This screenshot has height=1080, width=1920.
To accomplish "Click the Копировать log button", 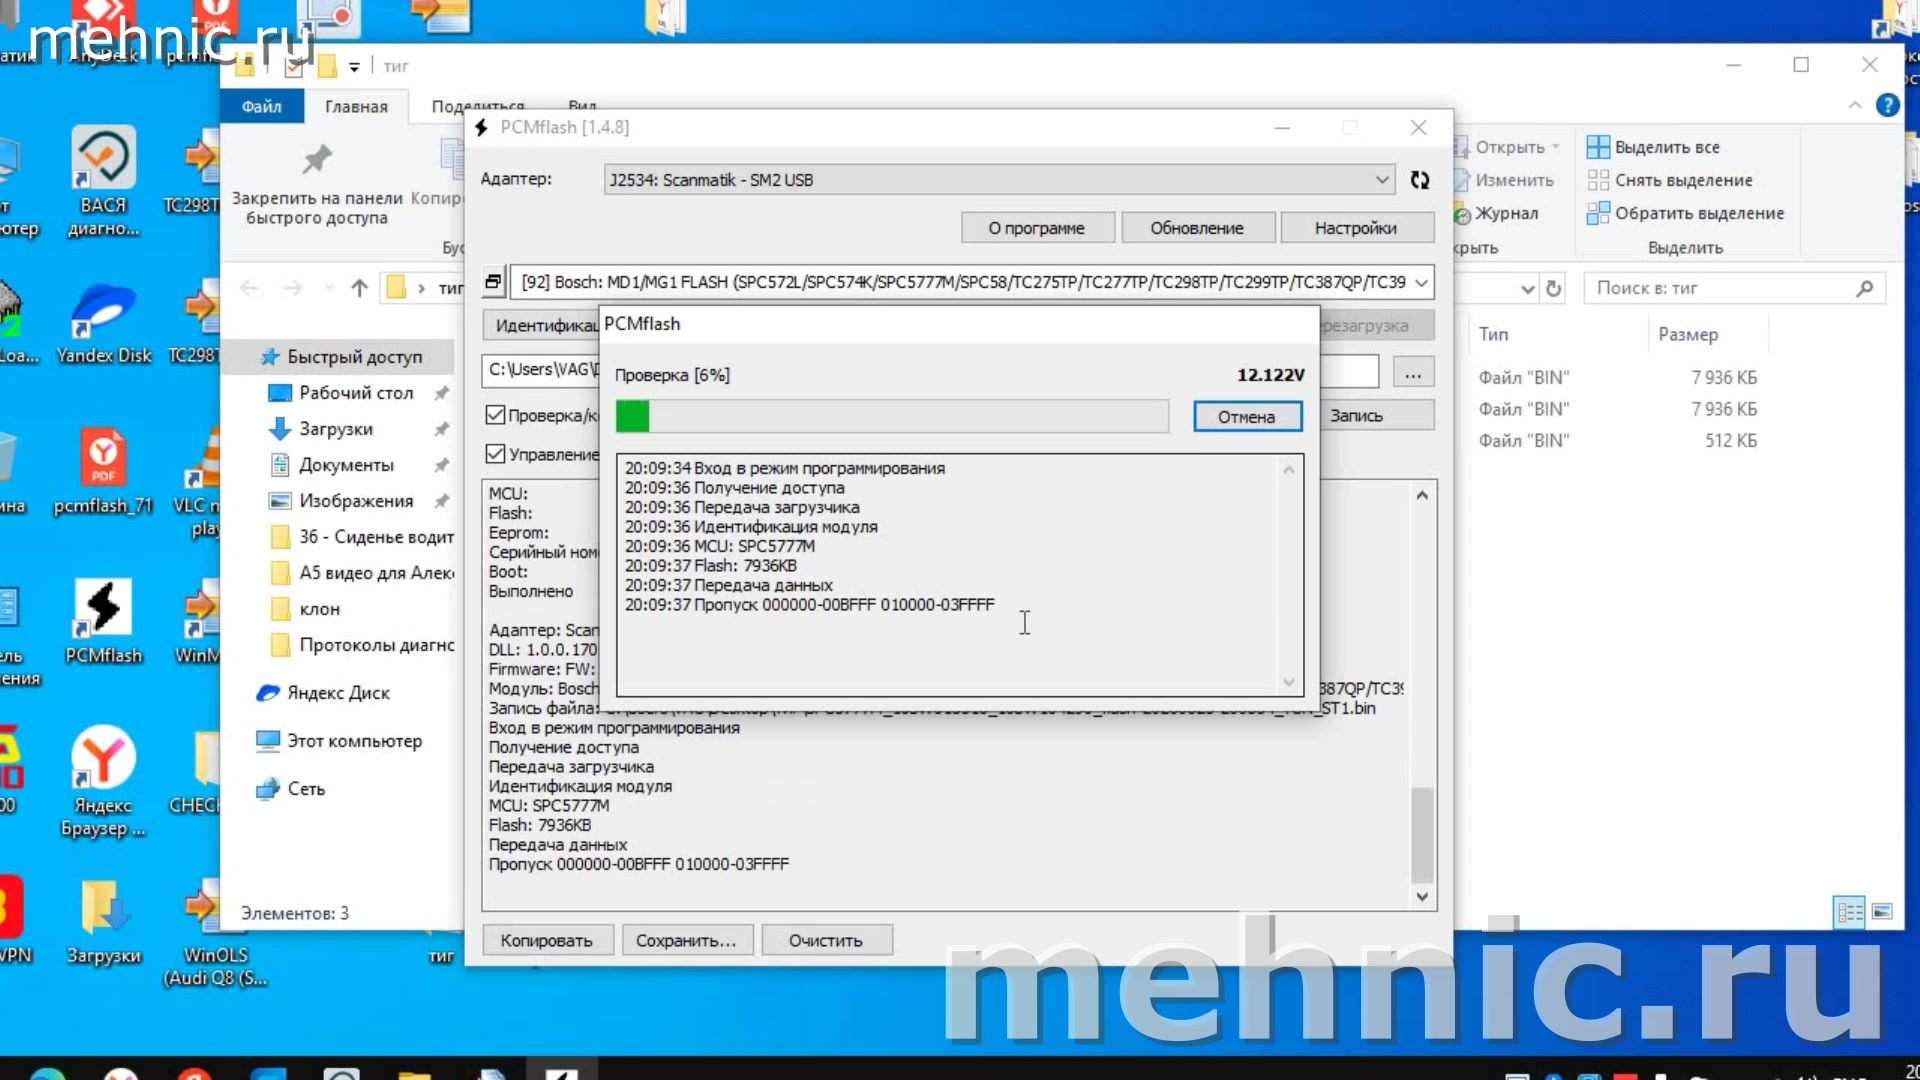I will pos(547,941).
